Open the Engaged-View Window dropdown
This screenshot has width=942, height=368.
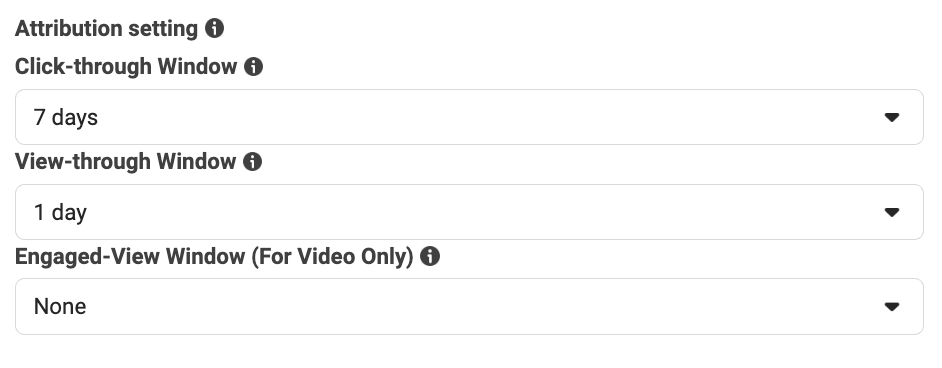469,306
